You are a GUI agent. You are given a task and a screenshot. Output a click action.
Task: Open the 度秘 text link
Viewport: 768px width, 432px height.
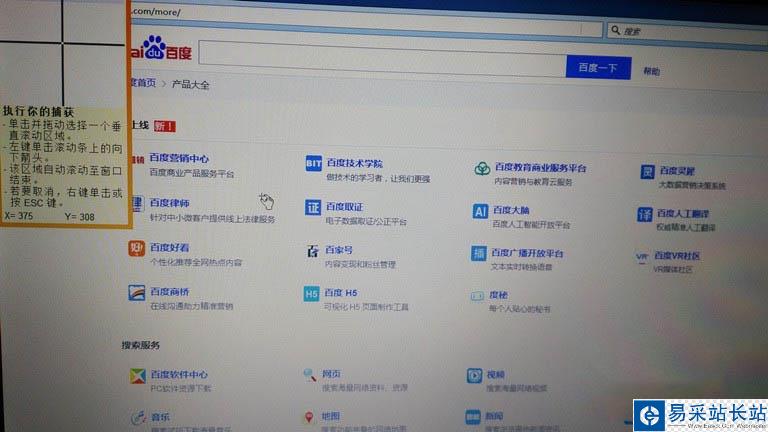coord(498,295)
